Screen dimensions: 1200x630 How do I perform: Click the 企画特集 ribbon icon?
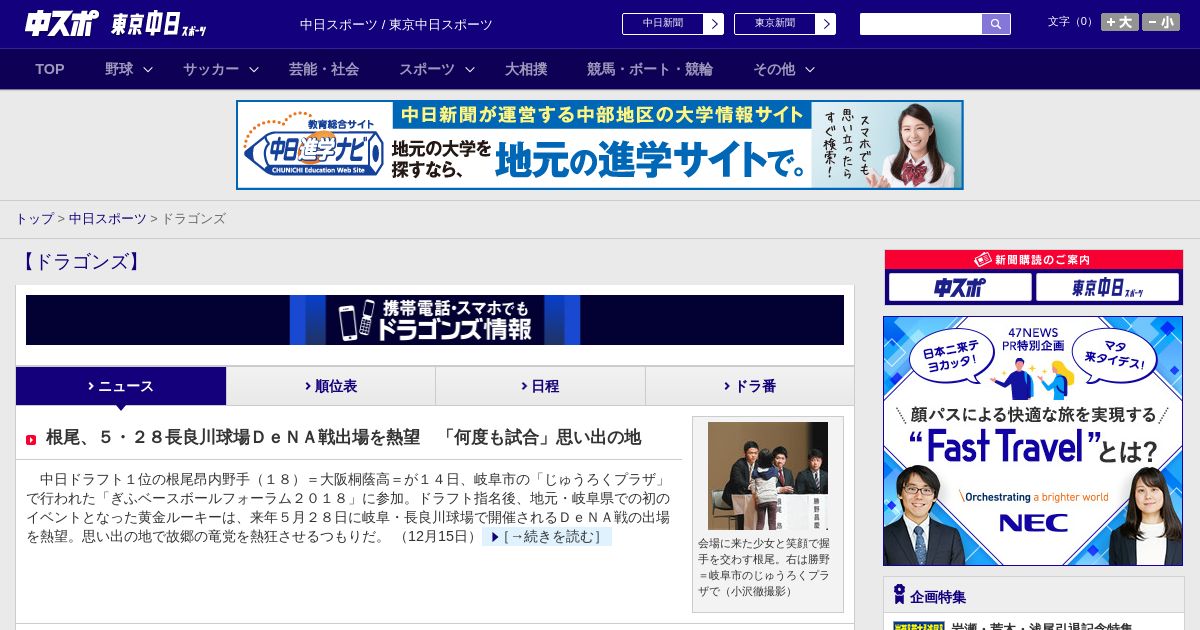pos(899,595)
